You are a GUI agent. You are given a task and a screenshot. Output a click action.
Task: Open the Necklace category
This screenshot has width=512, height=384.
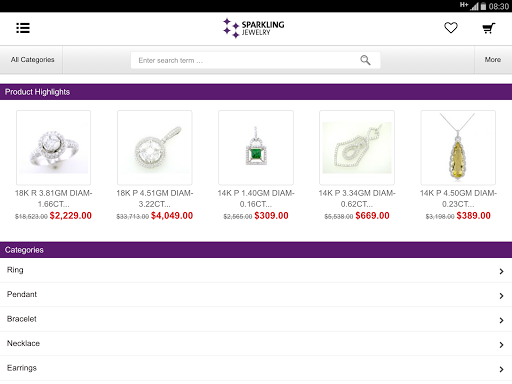(x=256, y=344)
